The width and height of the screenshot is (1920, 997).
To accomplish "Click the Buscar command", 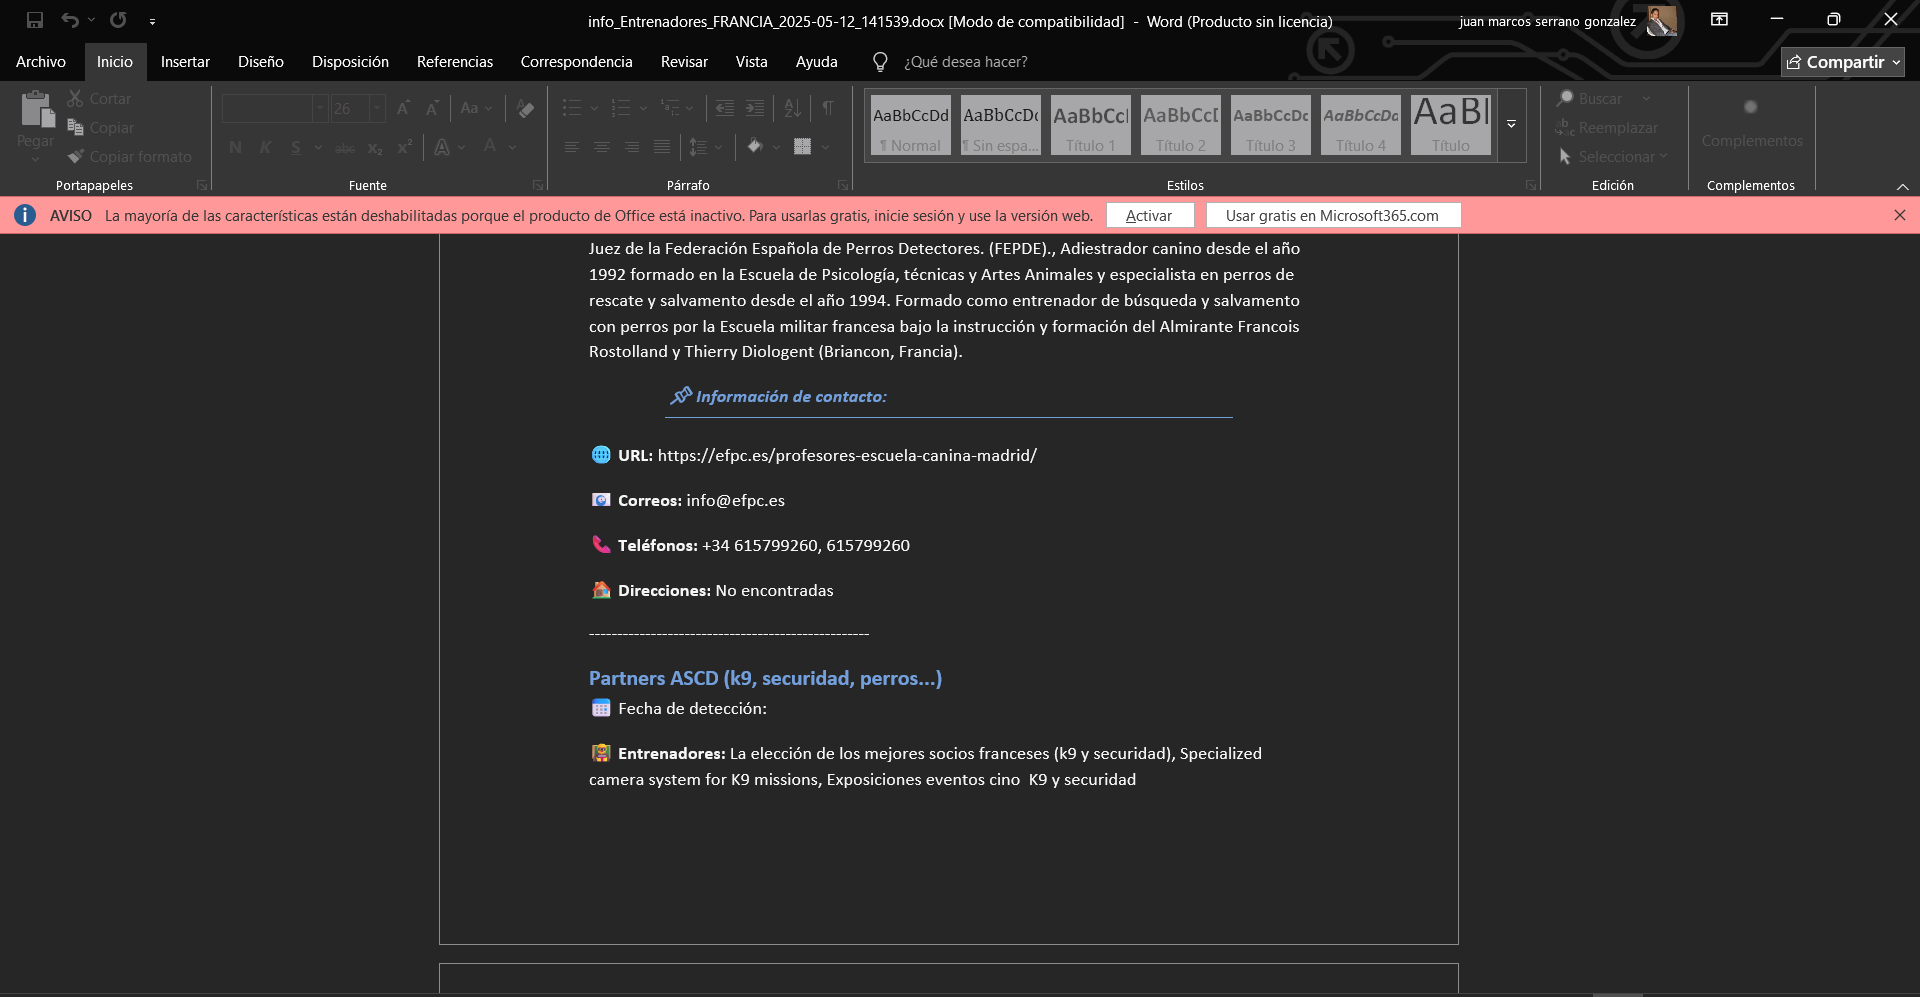I will tap(1590, 99).
